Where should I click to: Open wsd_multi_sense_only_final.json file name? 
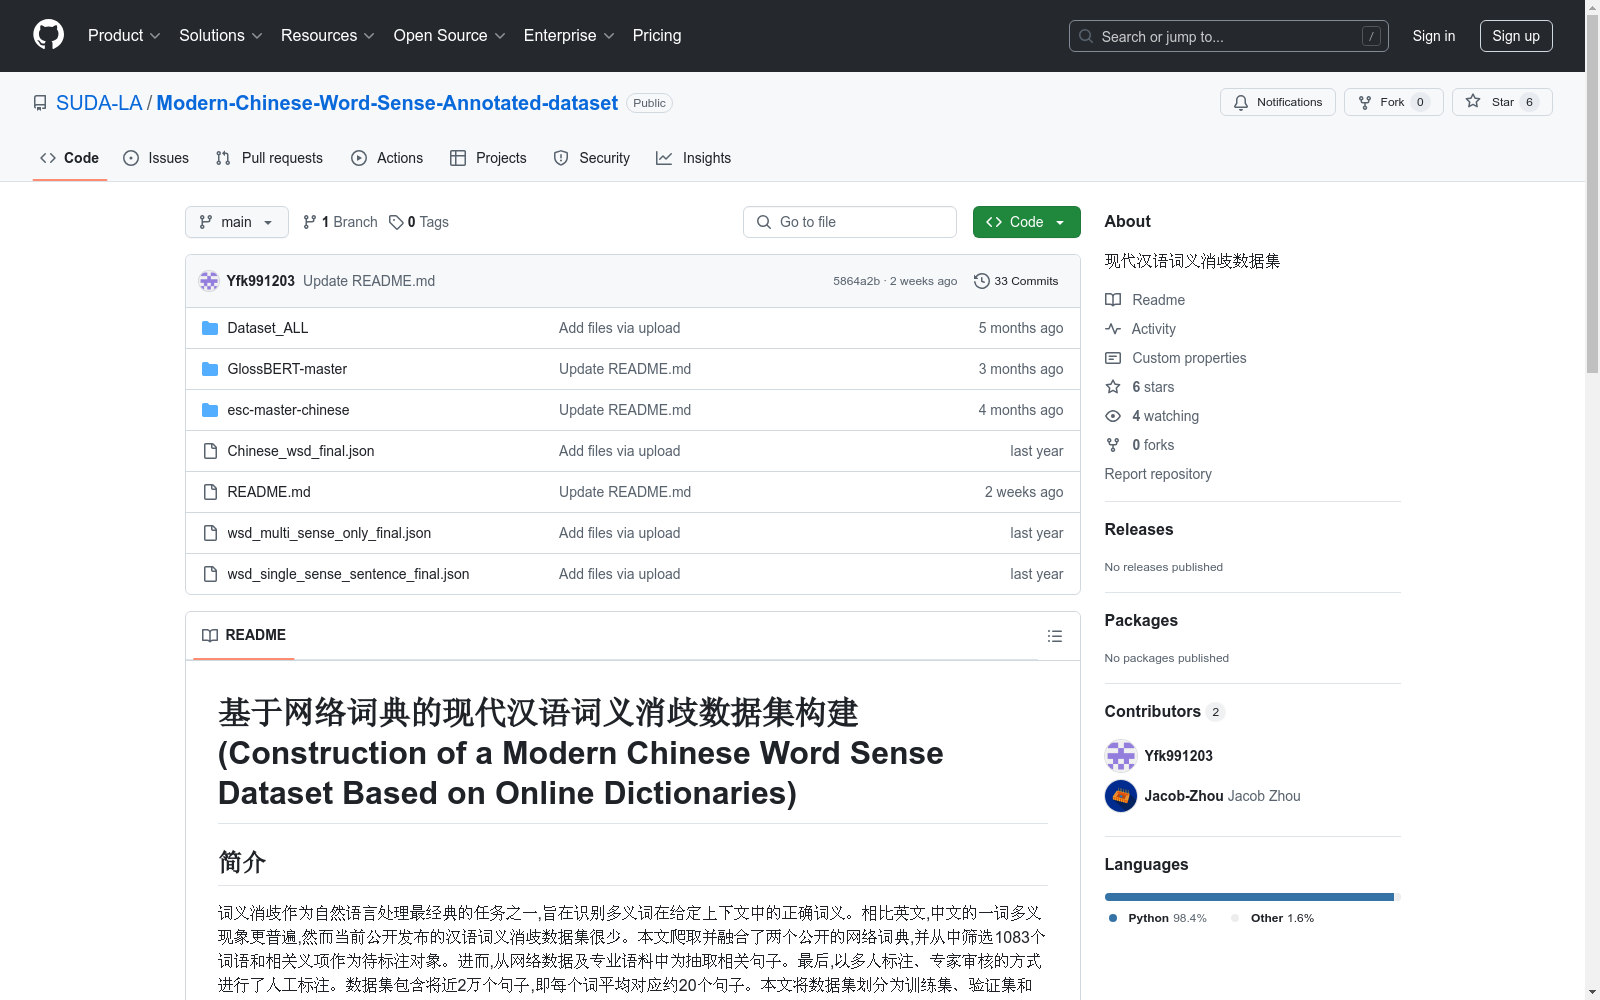point(329,533)
